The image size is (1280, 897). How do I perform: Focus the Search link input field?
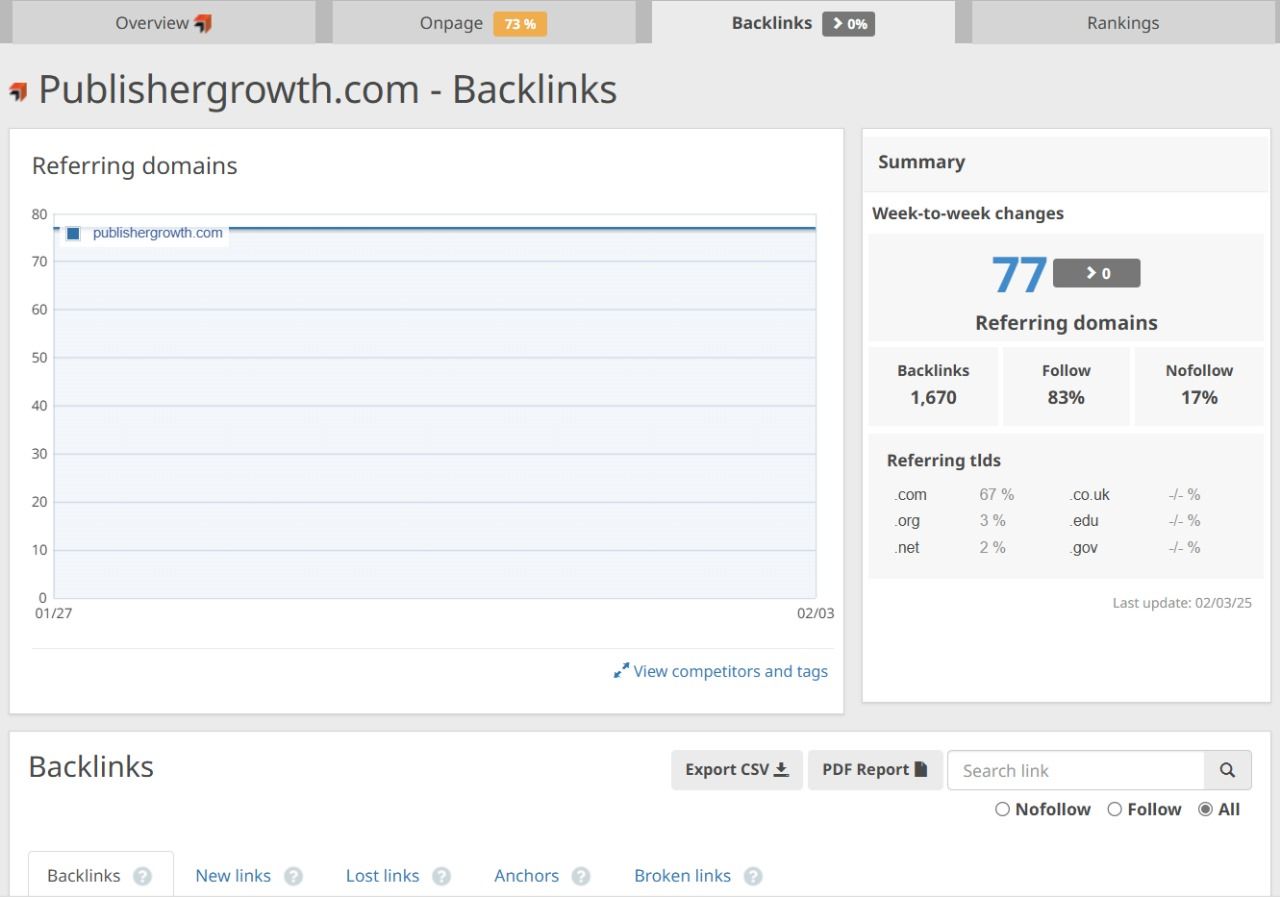coord(1076,771)
